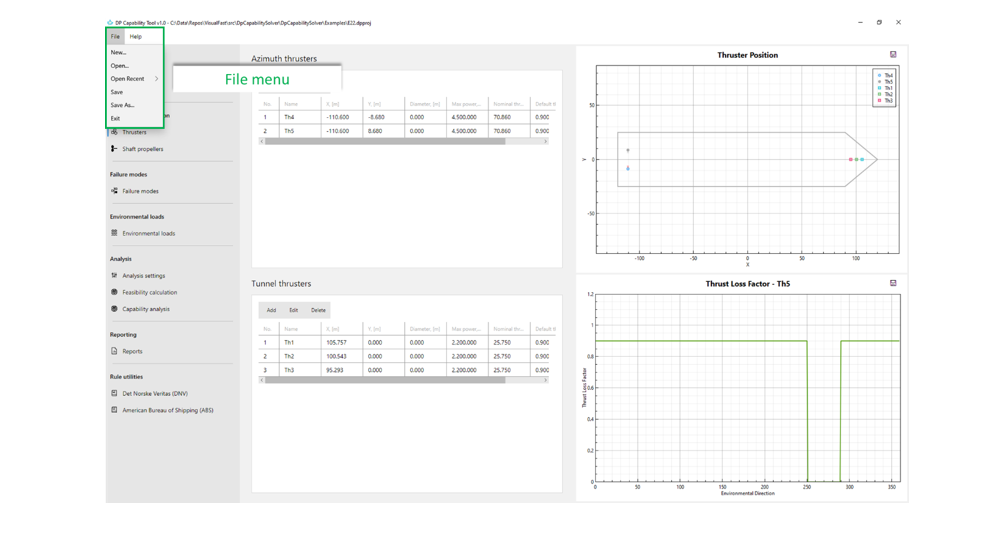Viewport: 1006px width, 540px height.
Task: Click the green Th2 marker on position plot
Action: [x=857, y=160]
